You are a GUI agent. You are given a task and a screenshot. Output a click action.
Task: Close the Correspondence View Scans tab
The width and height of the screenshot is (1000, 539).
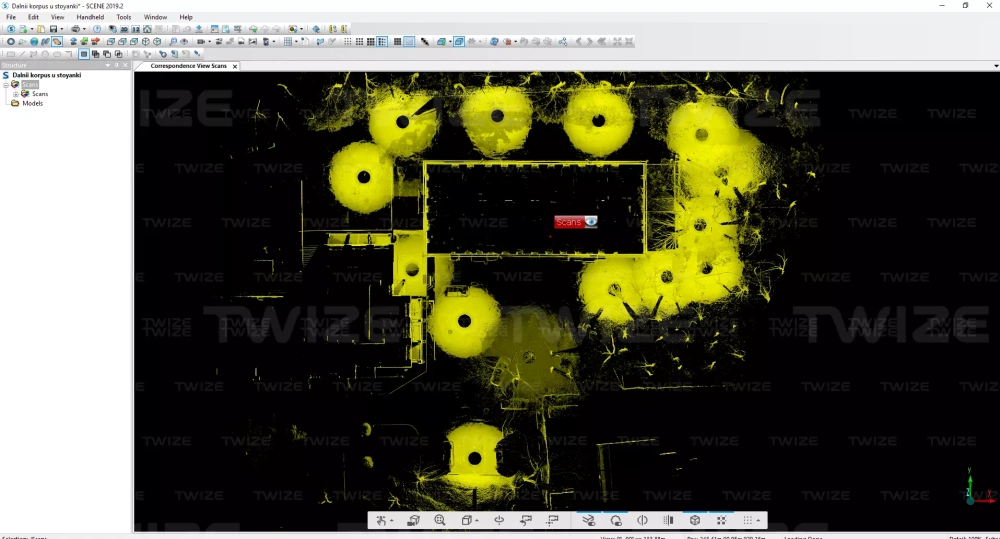tap(235, 66)
